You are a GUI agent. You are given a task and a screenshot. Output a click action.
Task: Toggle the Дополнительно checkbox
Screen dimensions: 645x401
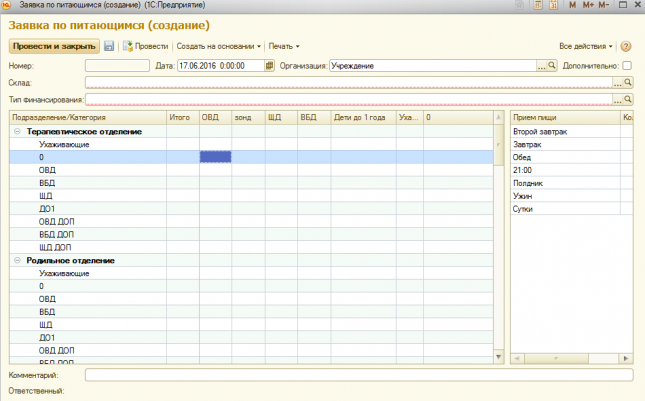pyautogui.click(x=627, y=66)
